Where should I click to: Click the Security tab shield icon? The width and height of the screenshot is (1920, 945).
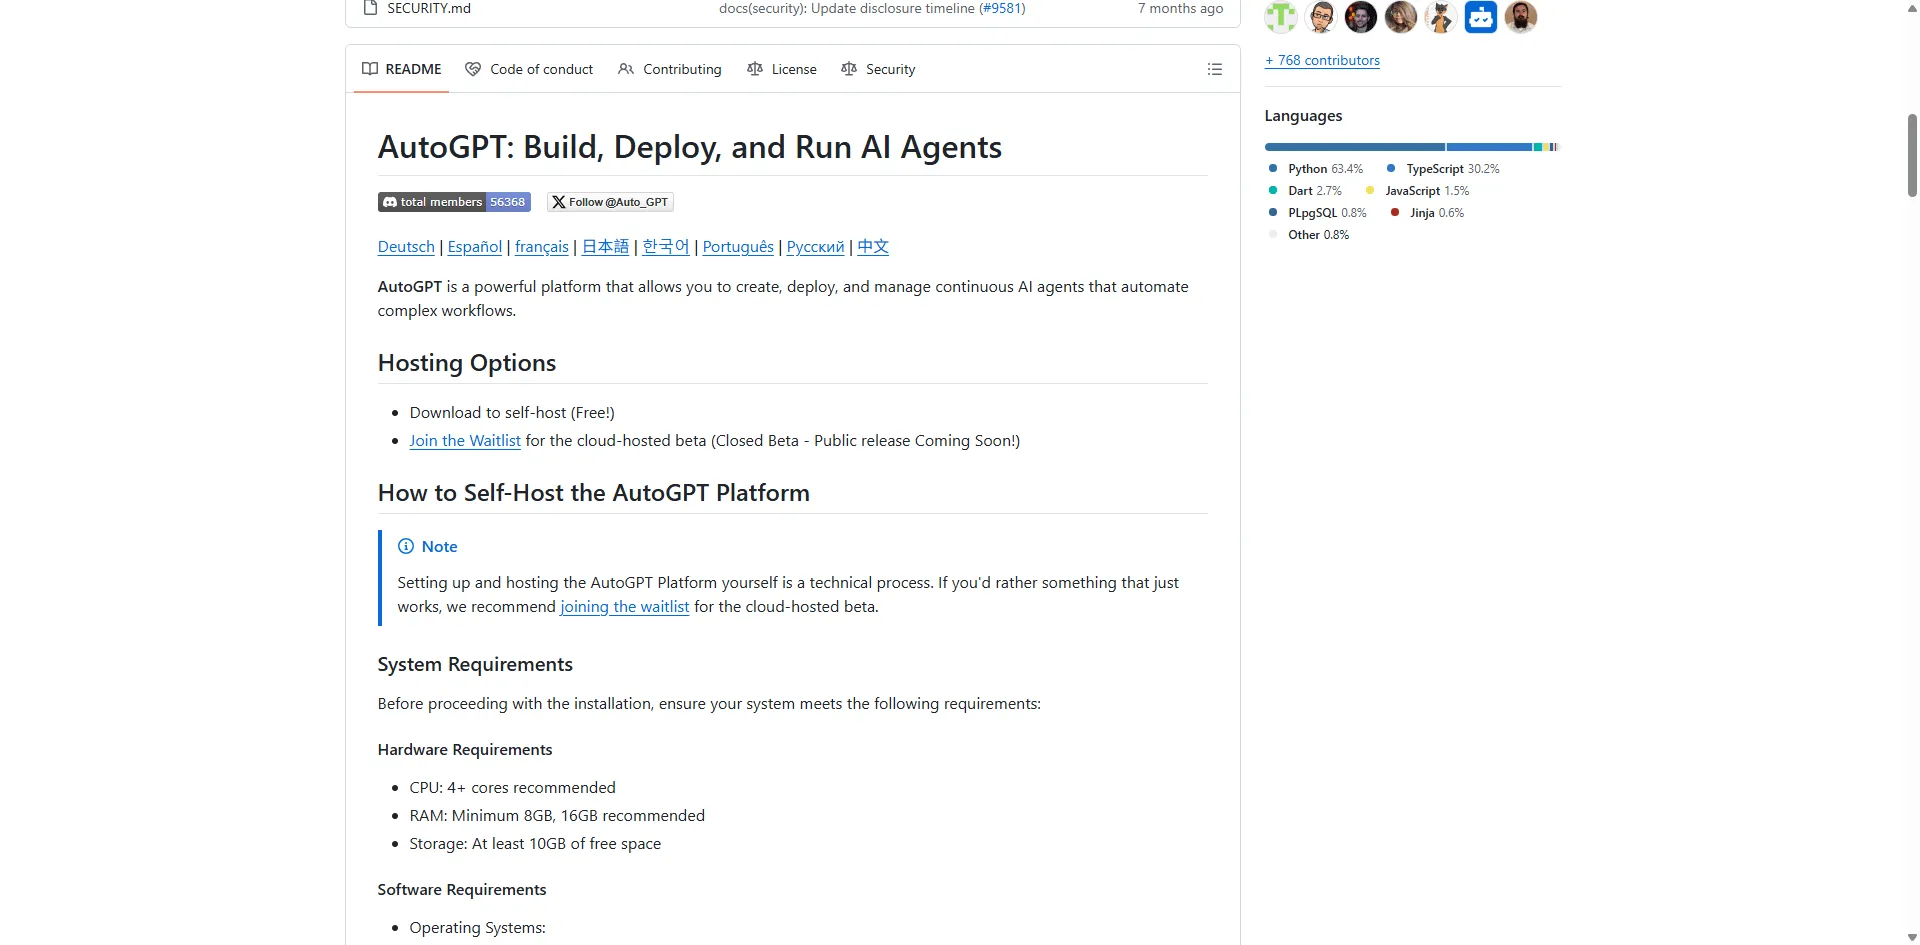(849, 69)
